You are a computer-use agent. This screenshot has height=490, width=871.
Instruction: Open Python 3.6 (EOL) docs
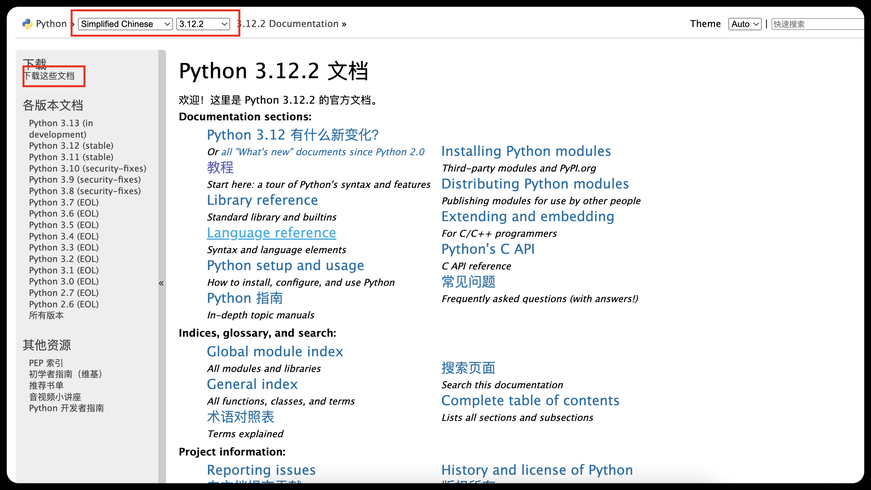click(x=64, y=213)
